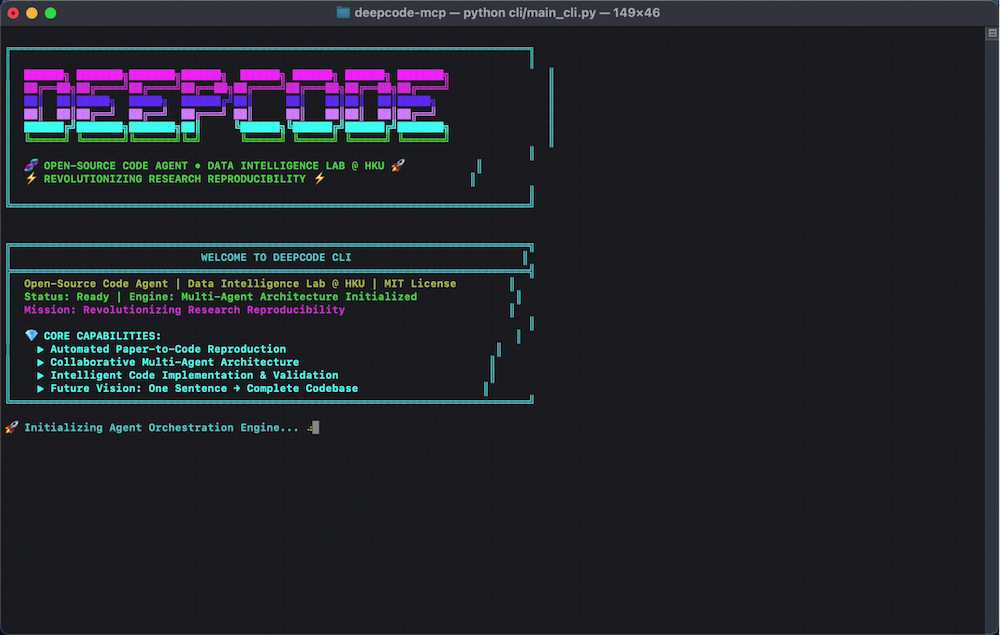Expand the Collaborative Multi-Agent Architecture arrow bullet
This screenshot has height=635, width=1000.
[x=41, y=362]
